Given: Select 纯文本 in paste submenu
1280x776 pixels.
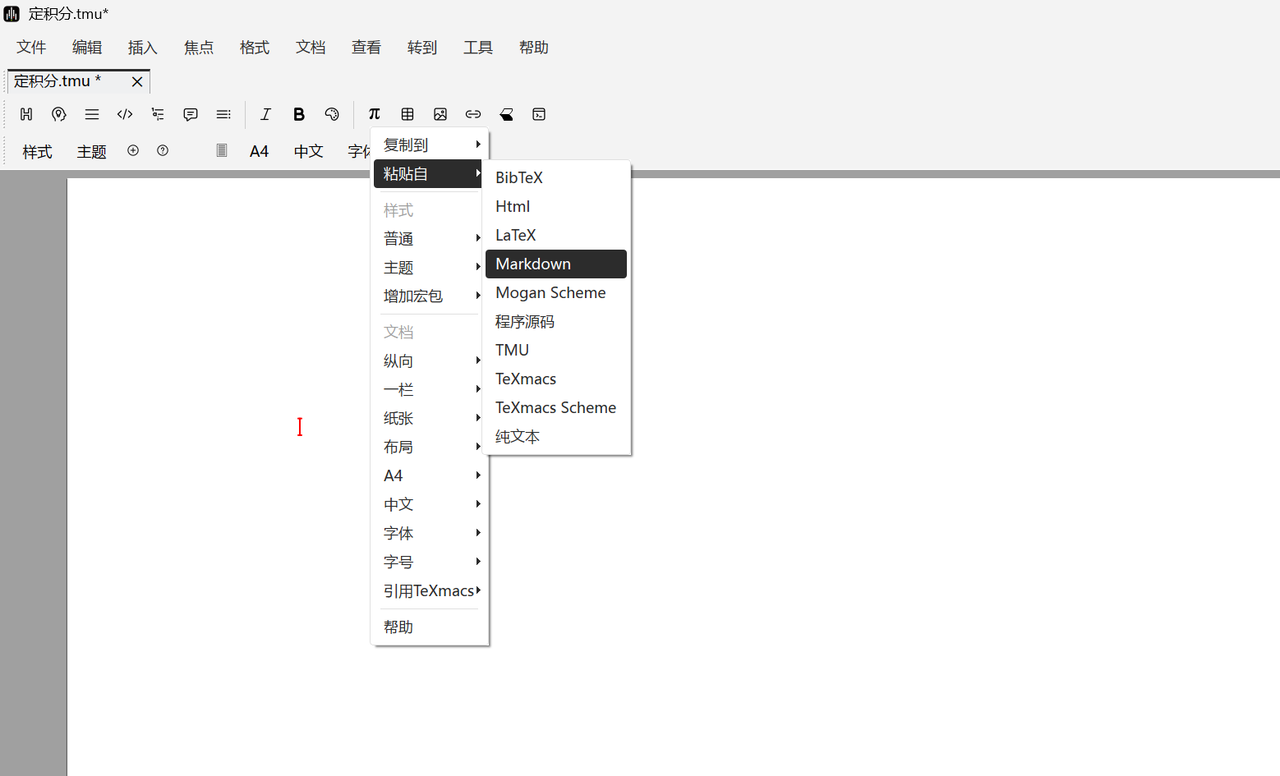Looking at the screenshot, I should 518,437.
